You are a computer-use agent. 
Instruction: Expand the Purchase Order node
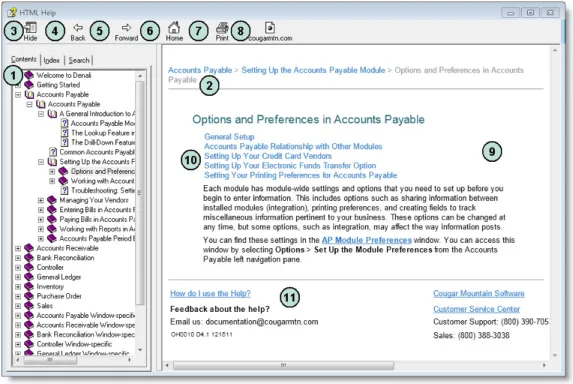point(18,296)
